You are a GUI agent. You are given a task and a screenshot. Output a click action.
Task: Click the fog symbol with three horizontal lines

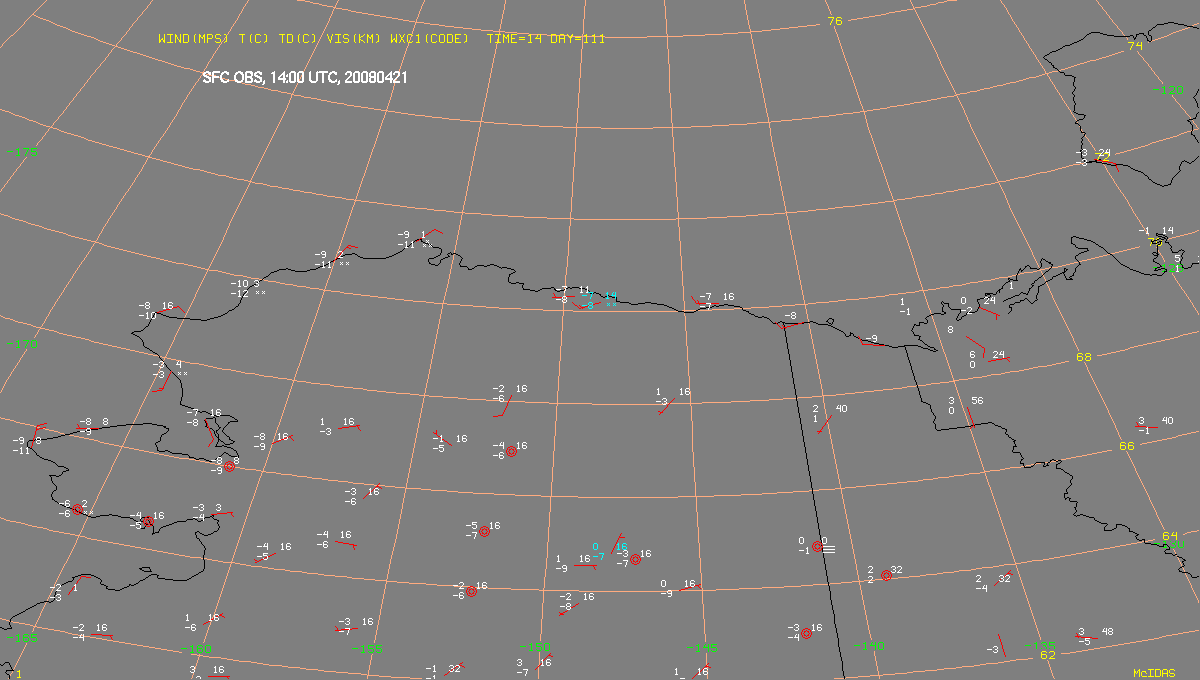pos(829,548)
